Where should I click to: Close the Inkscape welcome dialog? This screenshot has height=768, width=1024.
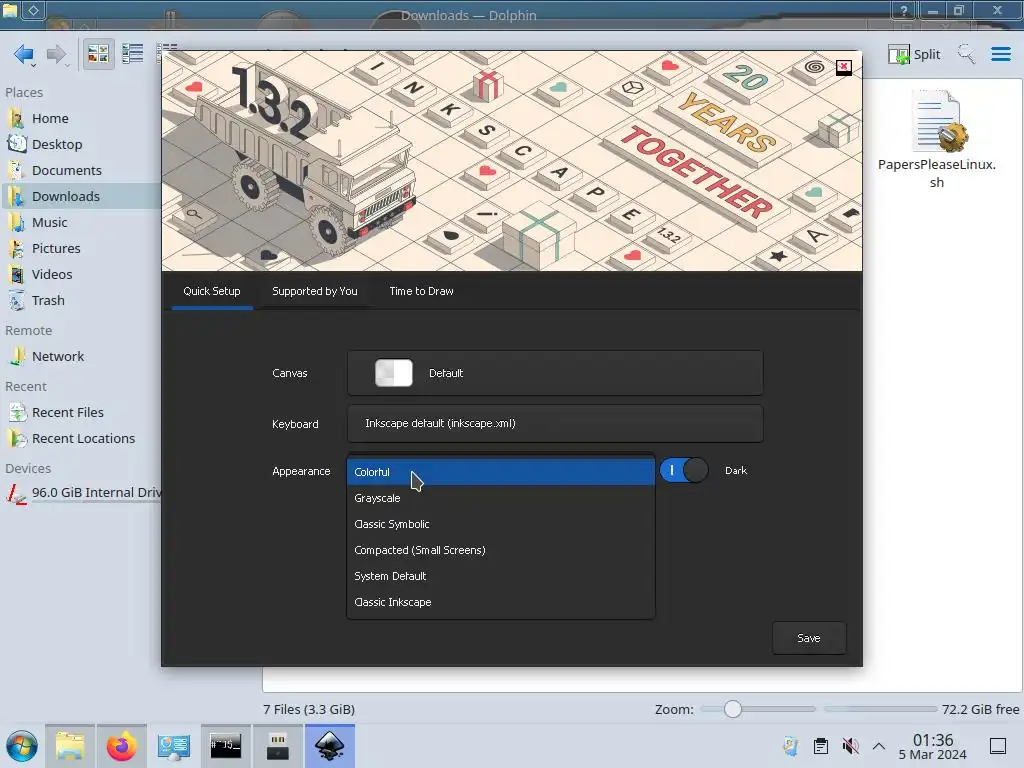[844, 67]
